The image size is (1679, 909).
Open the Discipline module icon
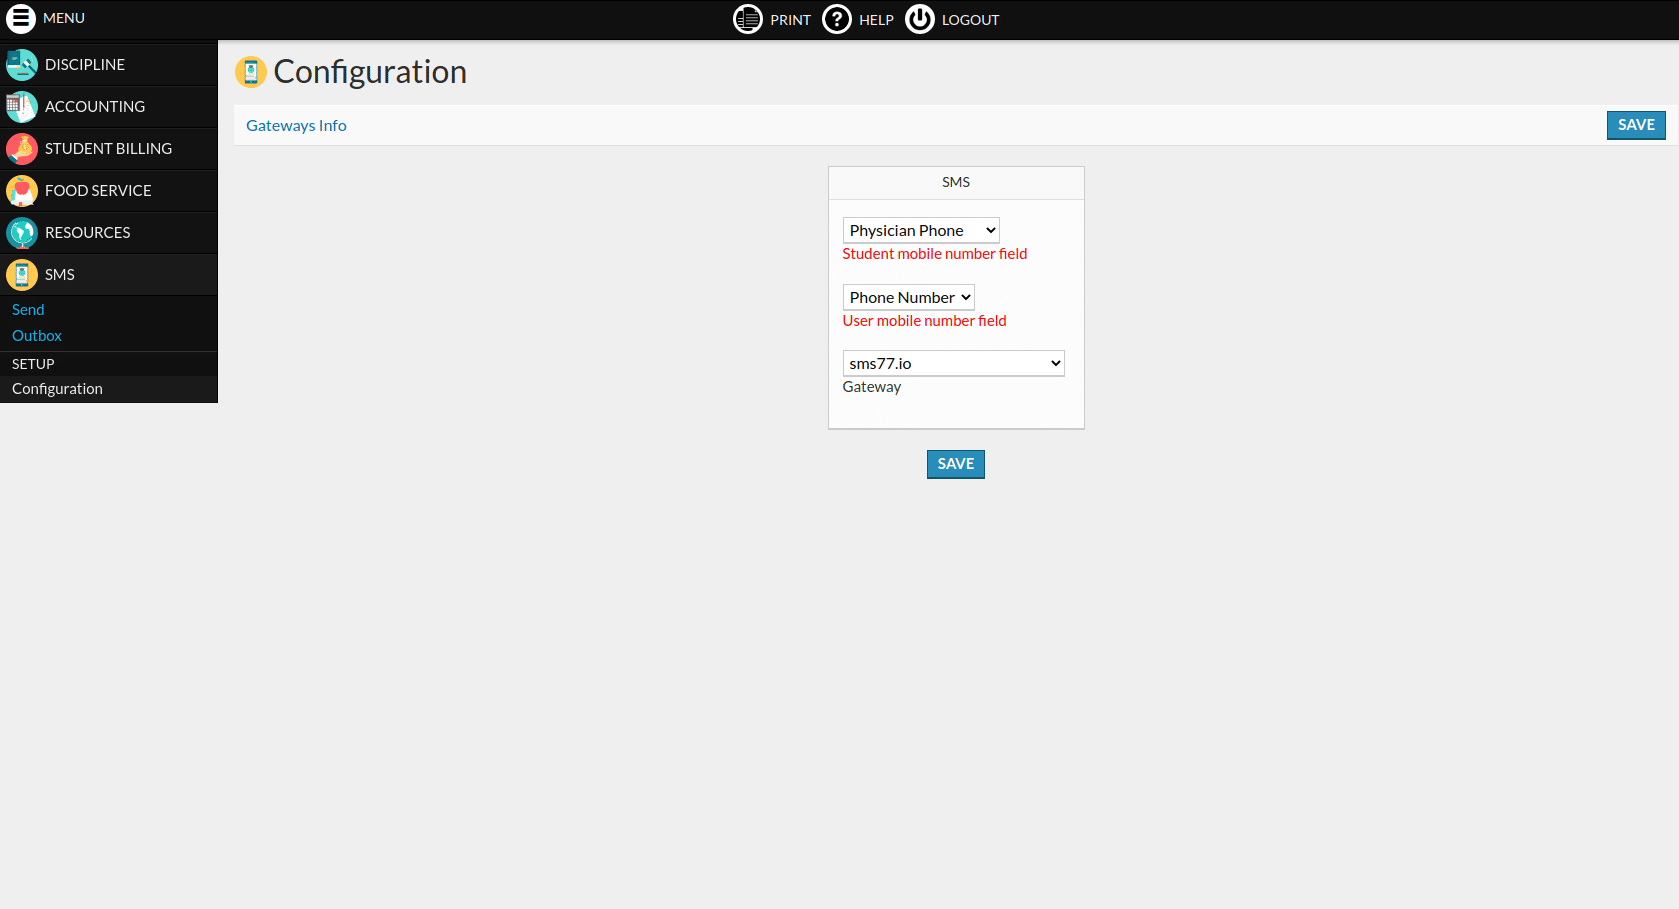coord(22,65)
